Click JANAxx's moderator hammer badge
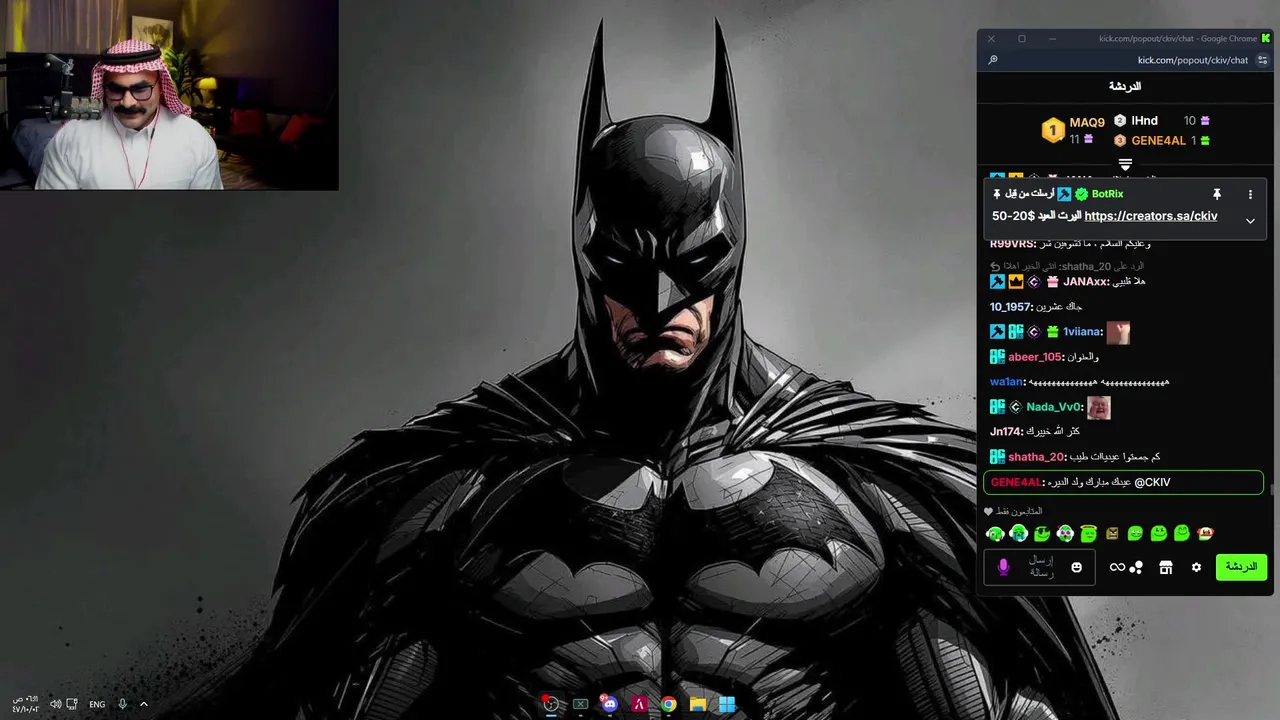 click(x=997, y=282)
